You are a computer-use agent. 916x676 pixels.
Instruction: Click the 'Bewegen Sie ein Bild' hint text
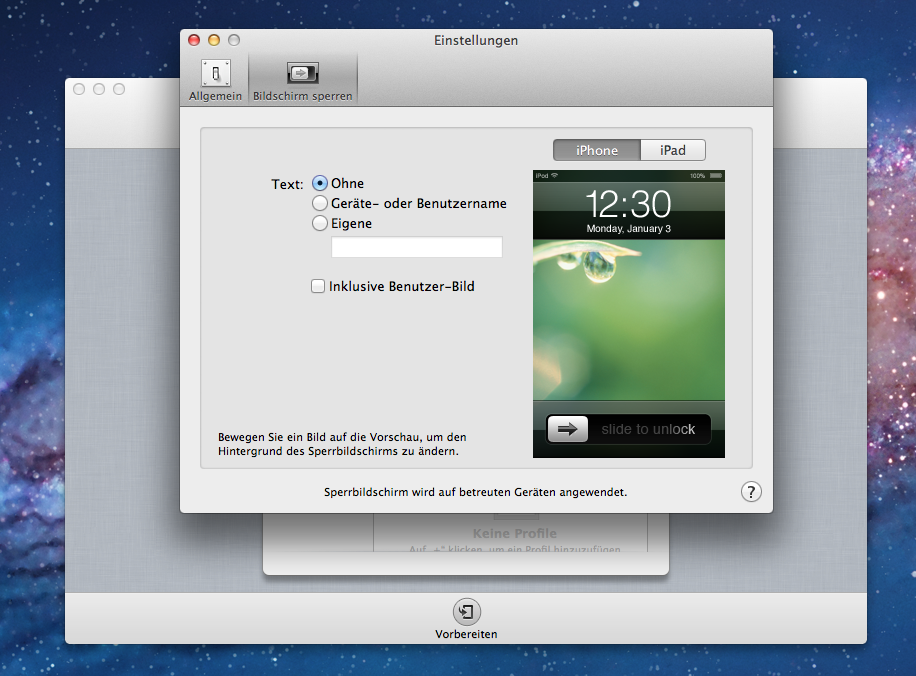click(342, 444)
